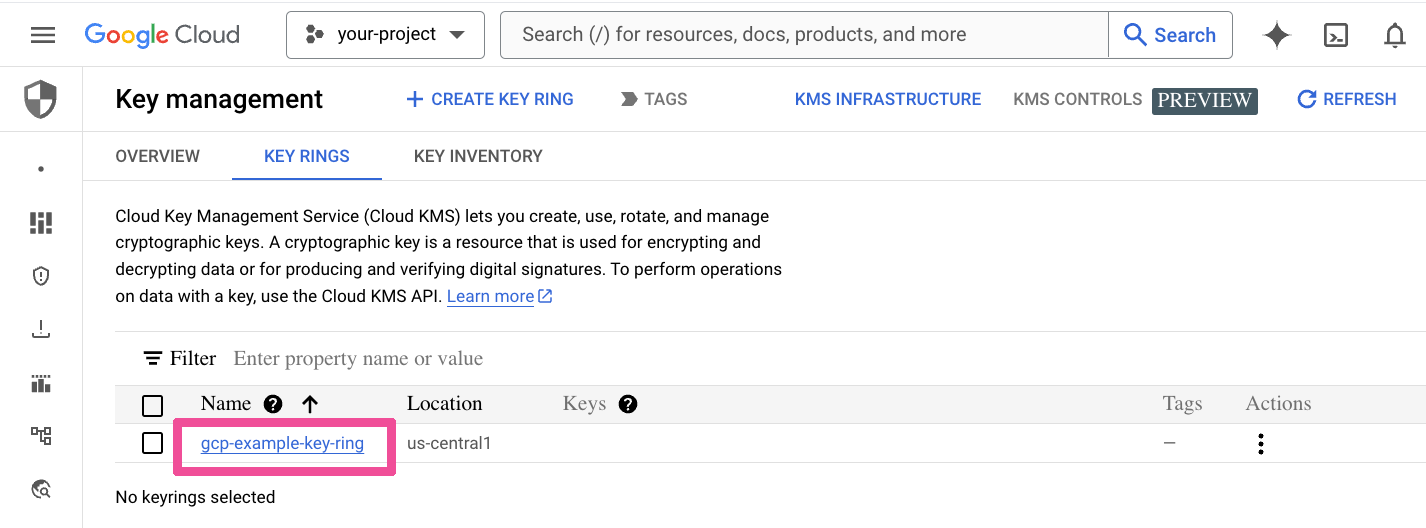Click the Google Cloud logo
This screenshot has height=528, width=1426.
tap(162, 35)
